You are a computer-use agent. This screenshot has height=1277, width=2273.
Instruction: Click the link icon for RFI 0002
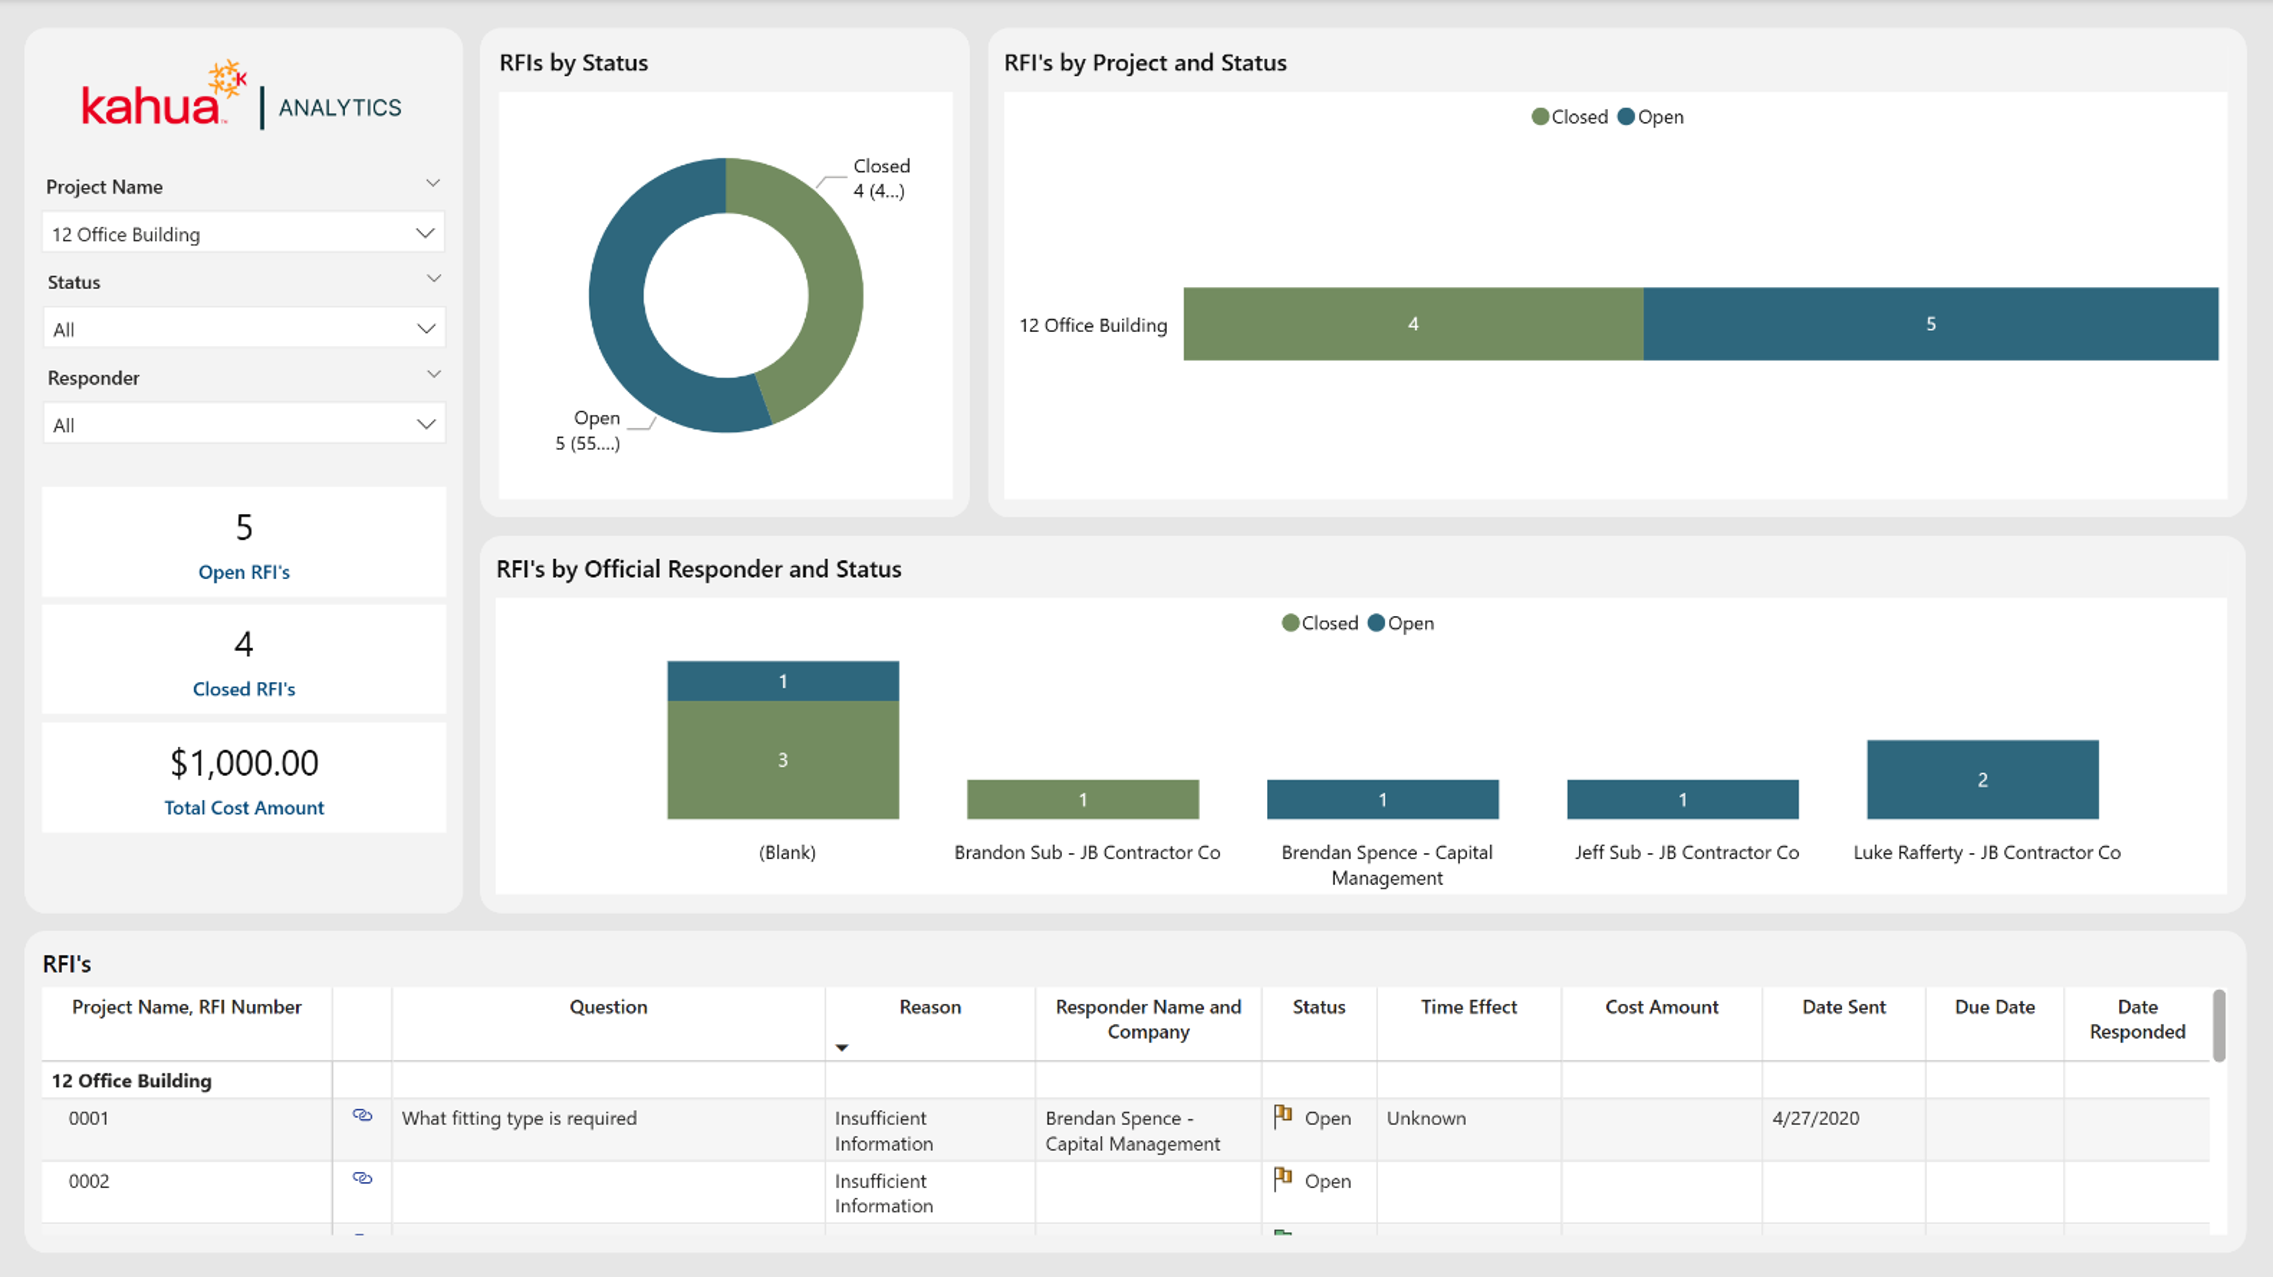(362, 1179)
